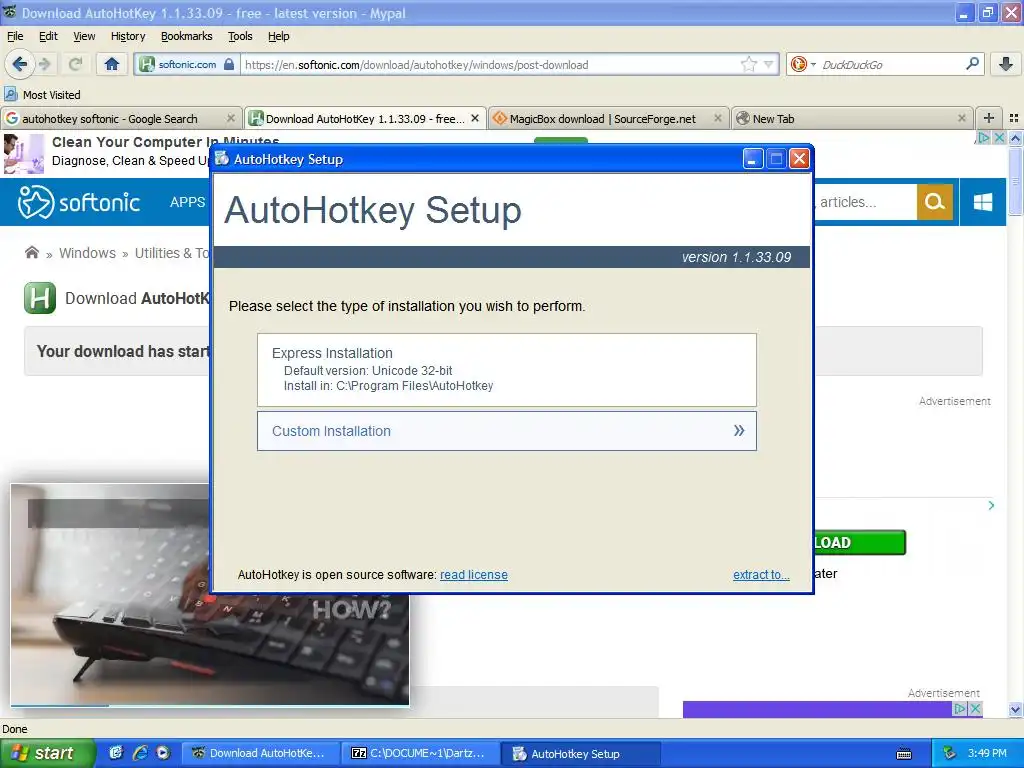Choose Express Installation in AutoHotkey Setup

click(507, 370)
